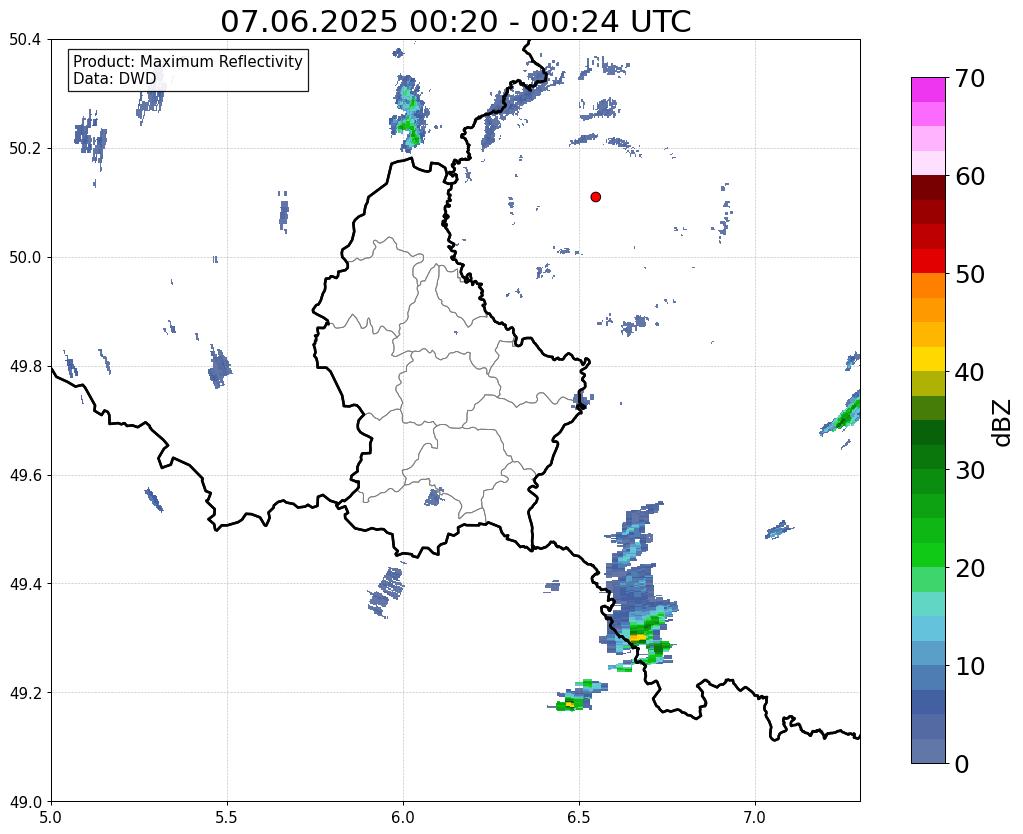Click the 49.6 latitude axis label
Viewport: 1023px width, 834px height.
(25, 476)
